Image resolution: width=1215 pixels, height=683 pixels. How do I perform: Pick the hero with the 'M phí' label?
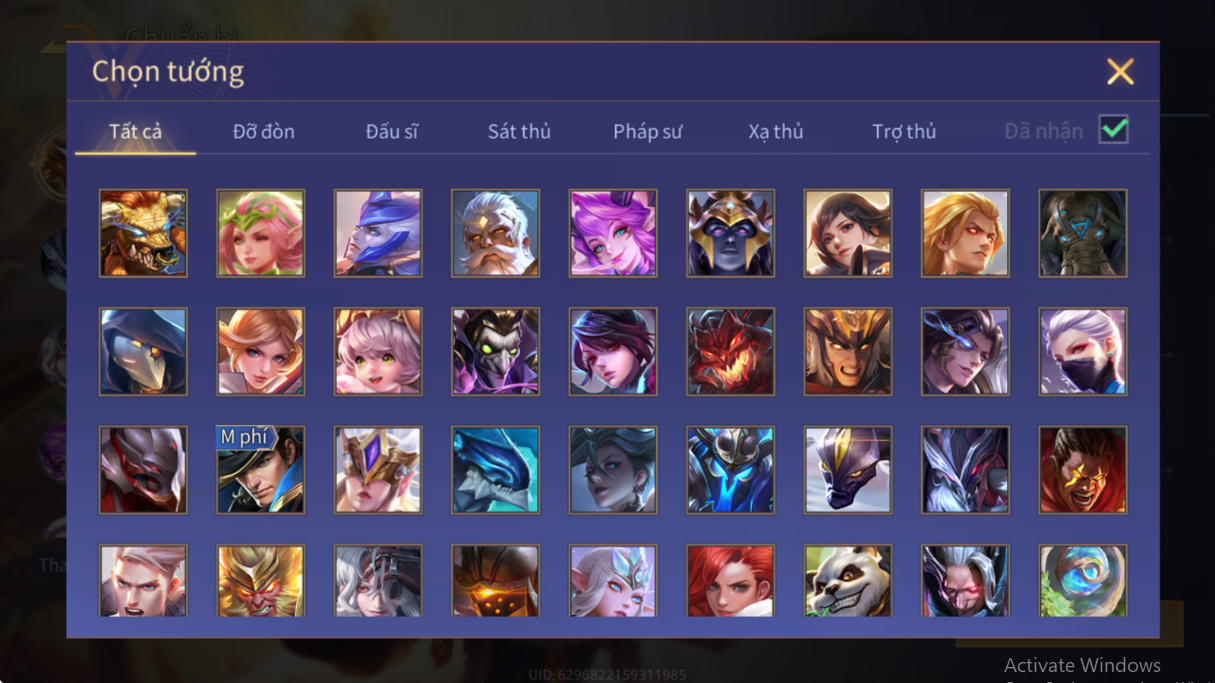[260, 469]
